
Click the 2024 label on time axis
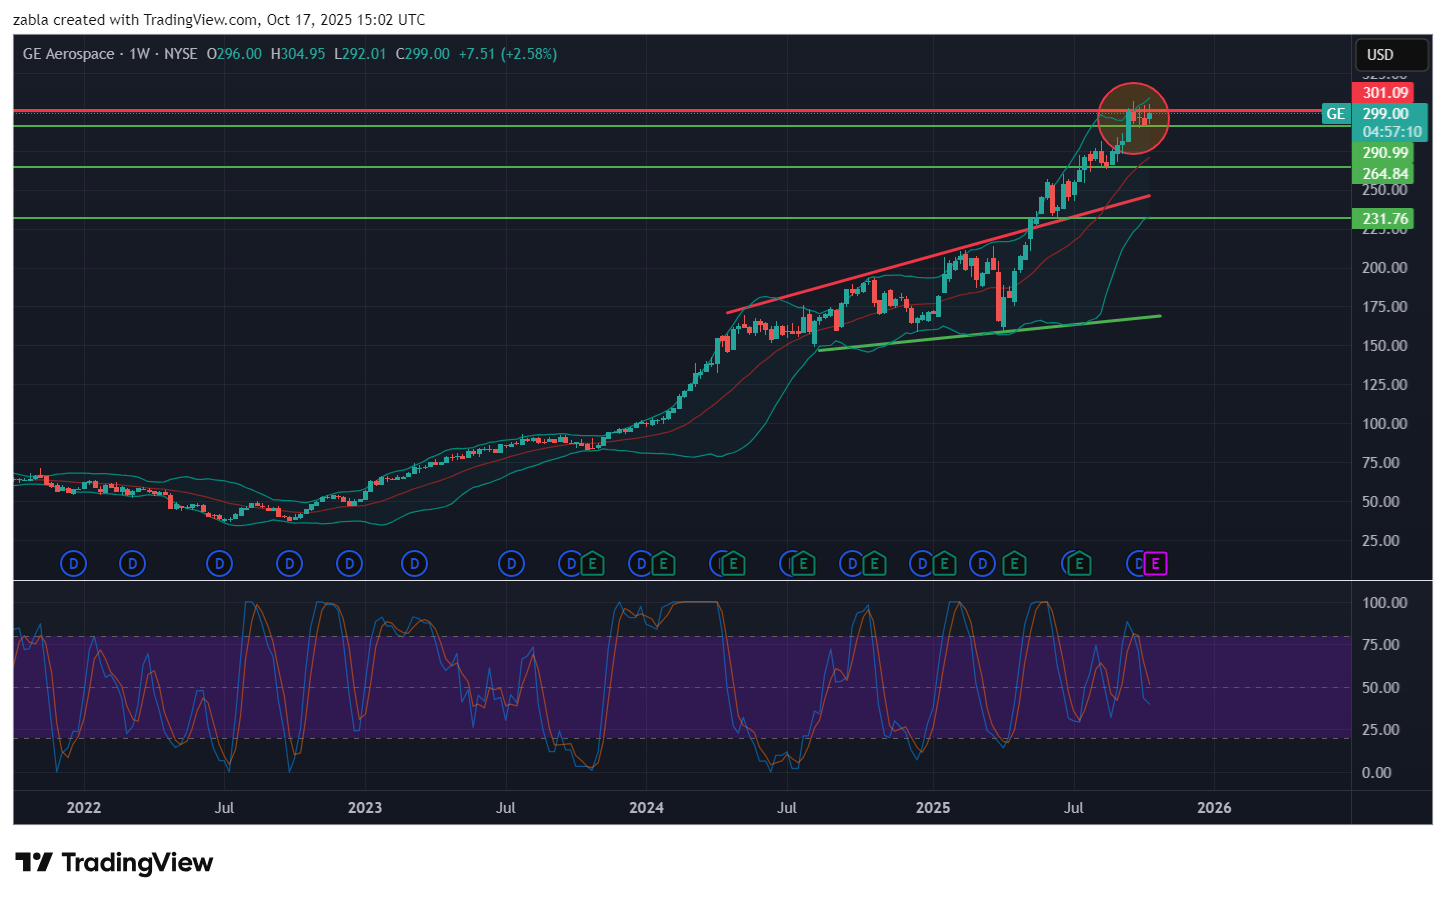pyautogui.click(x=646, y=808)
